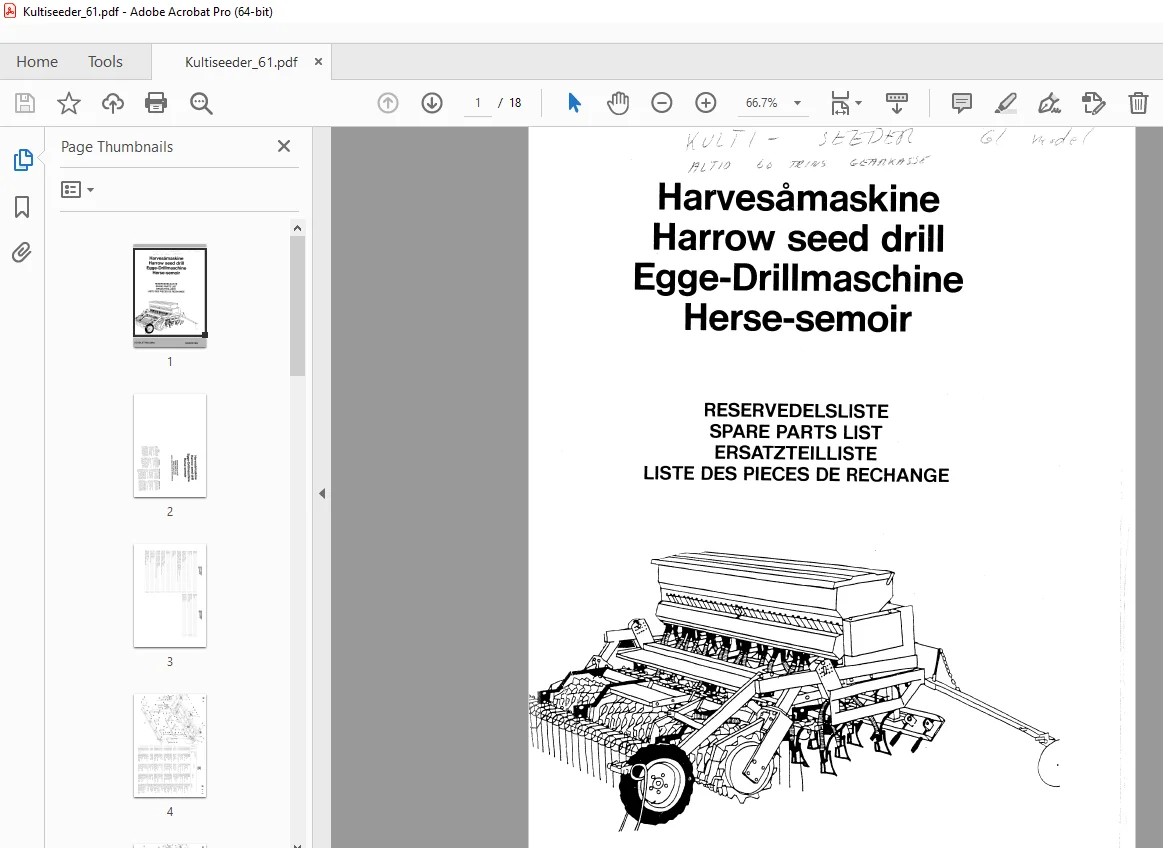Screen dimensions: 1163x848
Task: Open zoom level 66.7% dropdown
Action: (x=797, y=103)
